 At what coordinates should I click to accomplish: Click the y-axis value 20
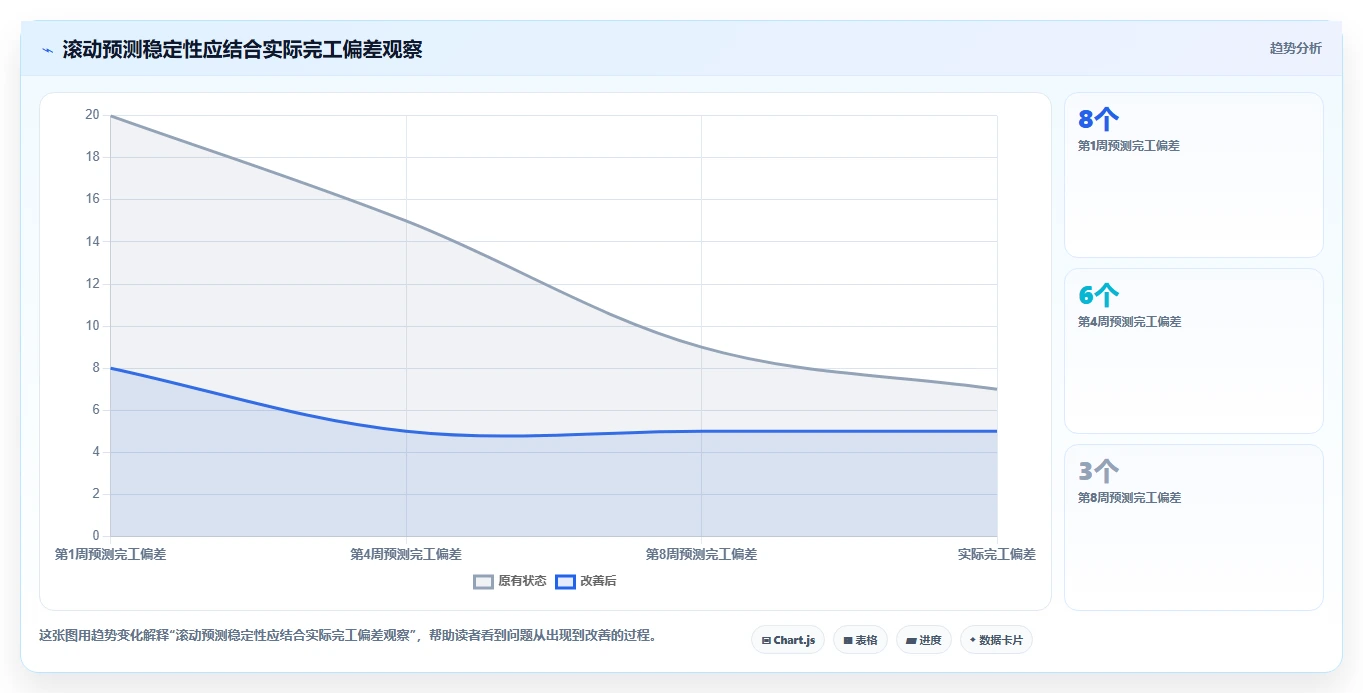(x=92, y=115)
